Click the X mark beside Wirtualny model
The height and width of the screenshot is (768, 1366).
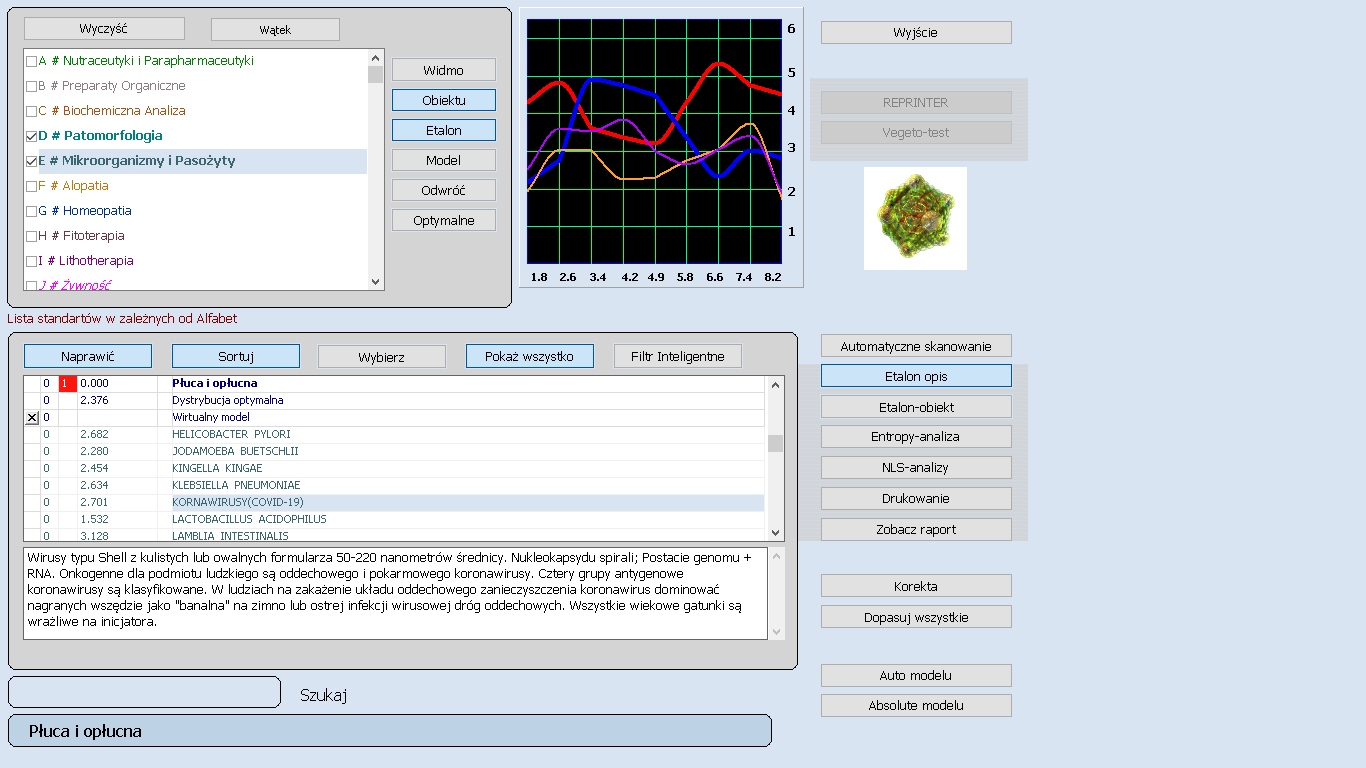32,417
